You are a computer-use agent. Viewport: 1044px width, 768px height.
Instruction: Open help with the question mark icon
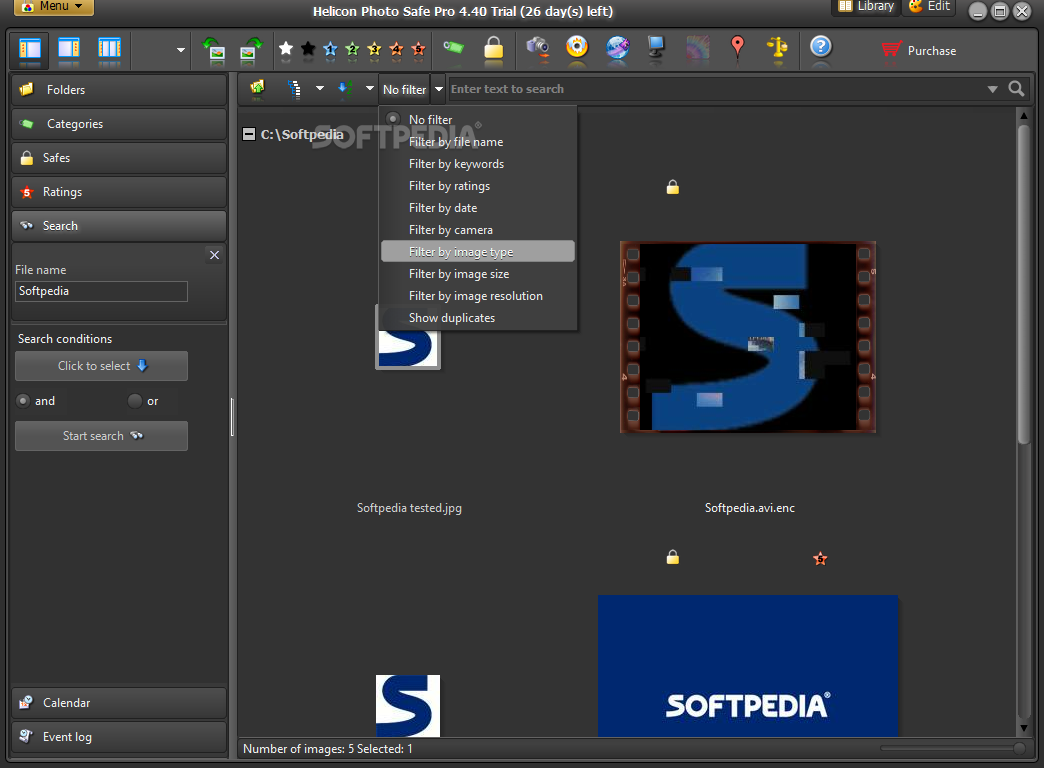[821, 47]
